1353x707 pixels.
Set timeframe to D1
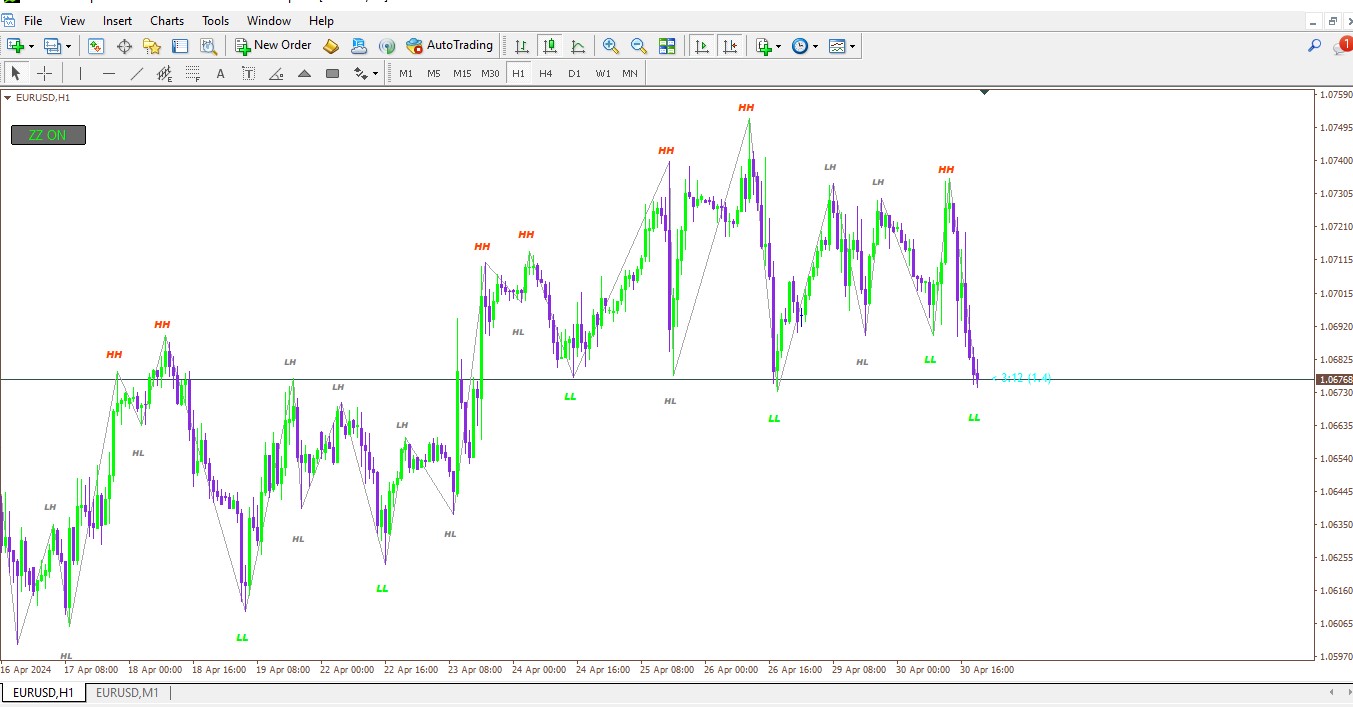574,73
